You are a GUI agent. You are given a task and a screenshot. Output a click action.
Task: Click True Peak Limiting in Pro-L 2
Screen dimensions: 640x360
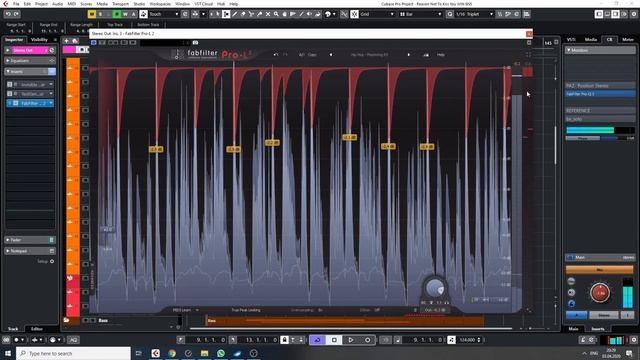point(246,310)
